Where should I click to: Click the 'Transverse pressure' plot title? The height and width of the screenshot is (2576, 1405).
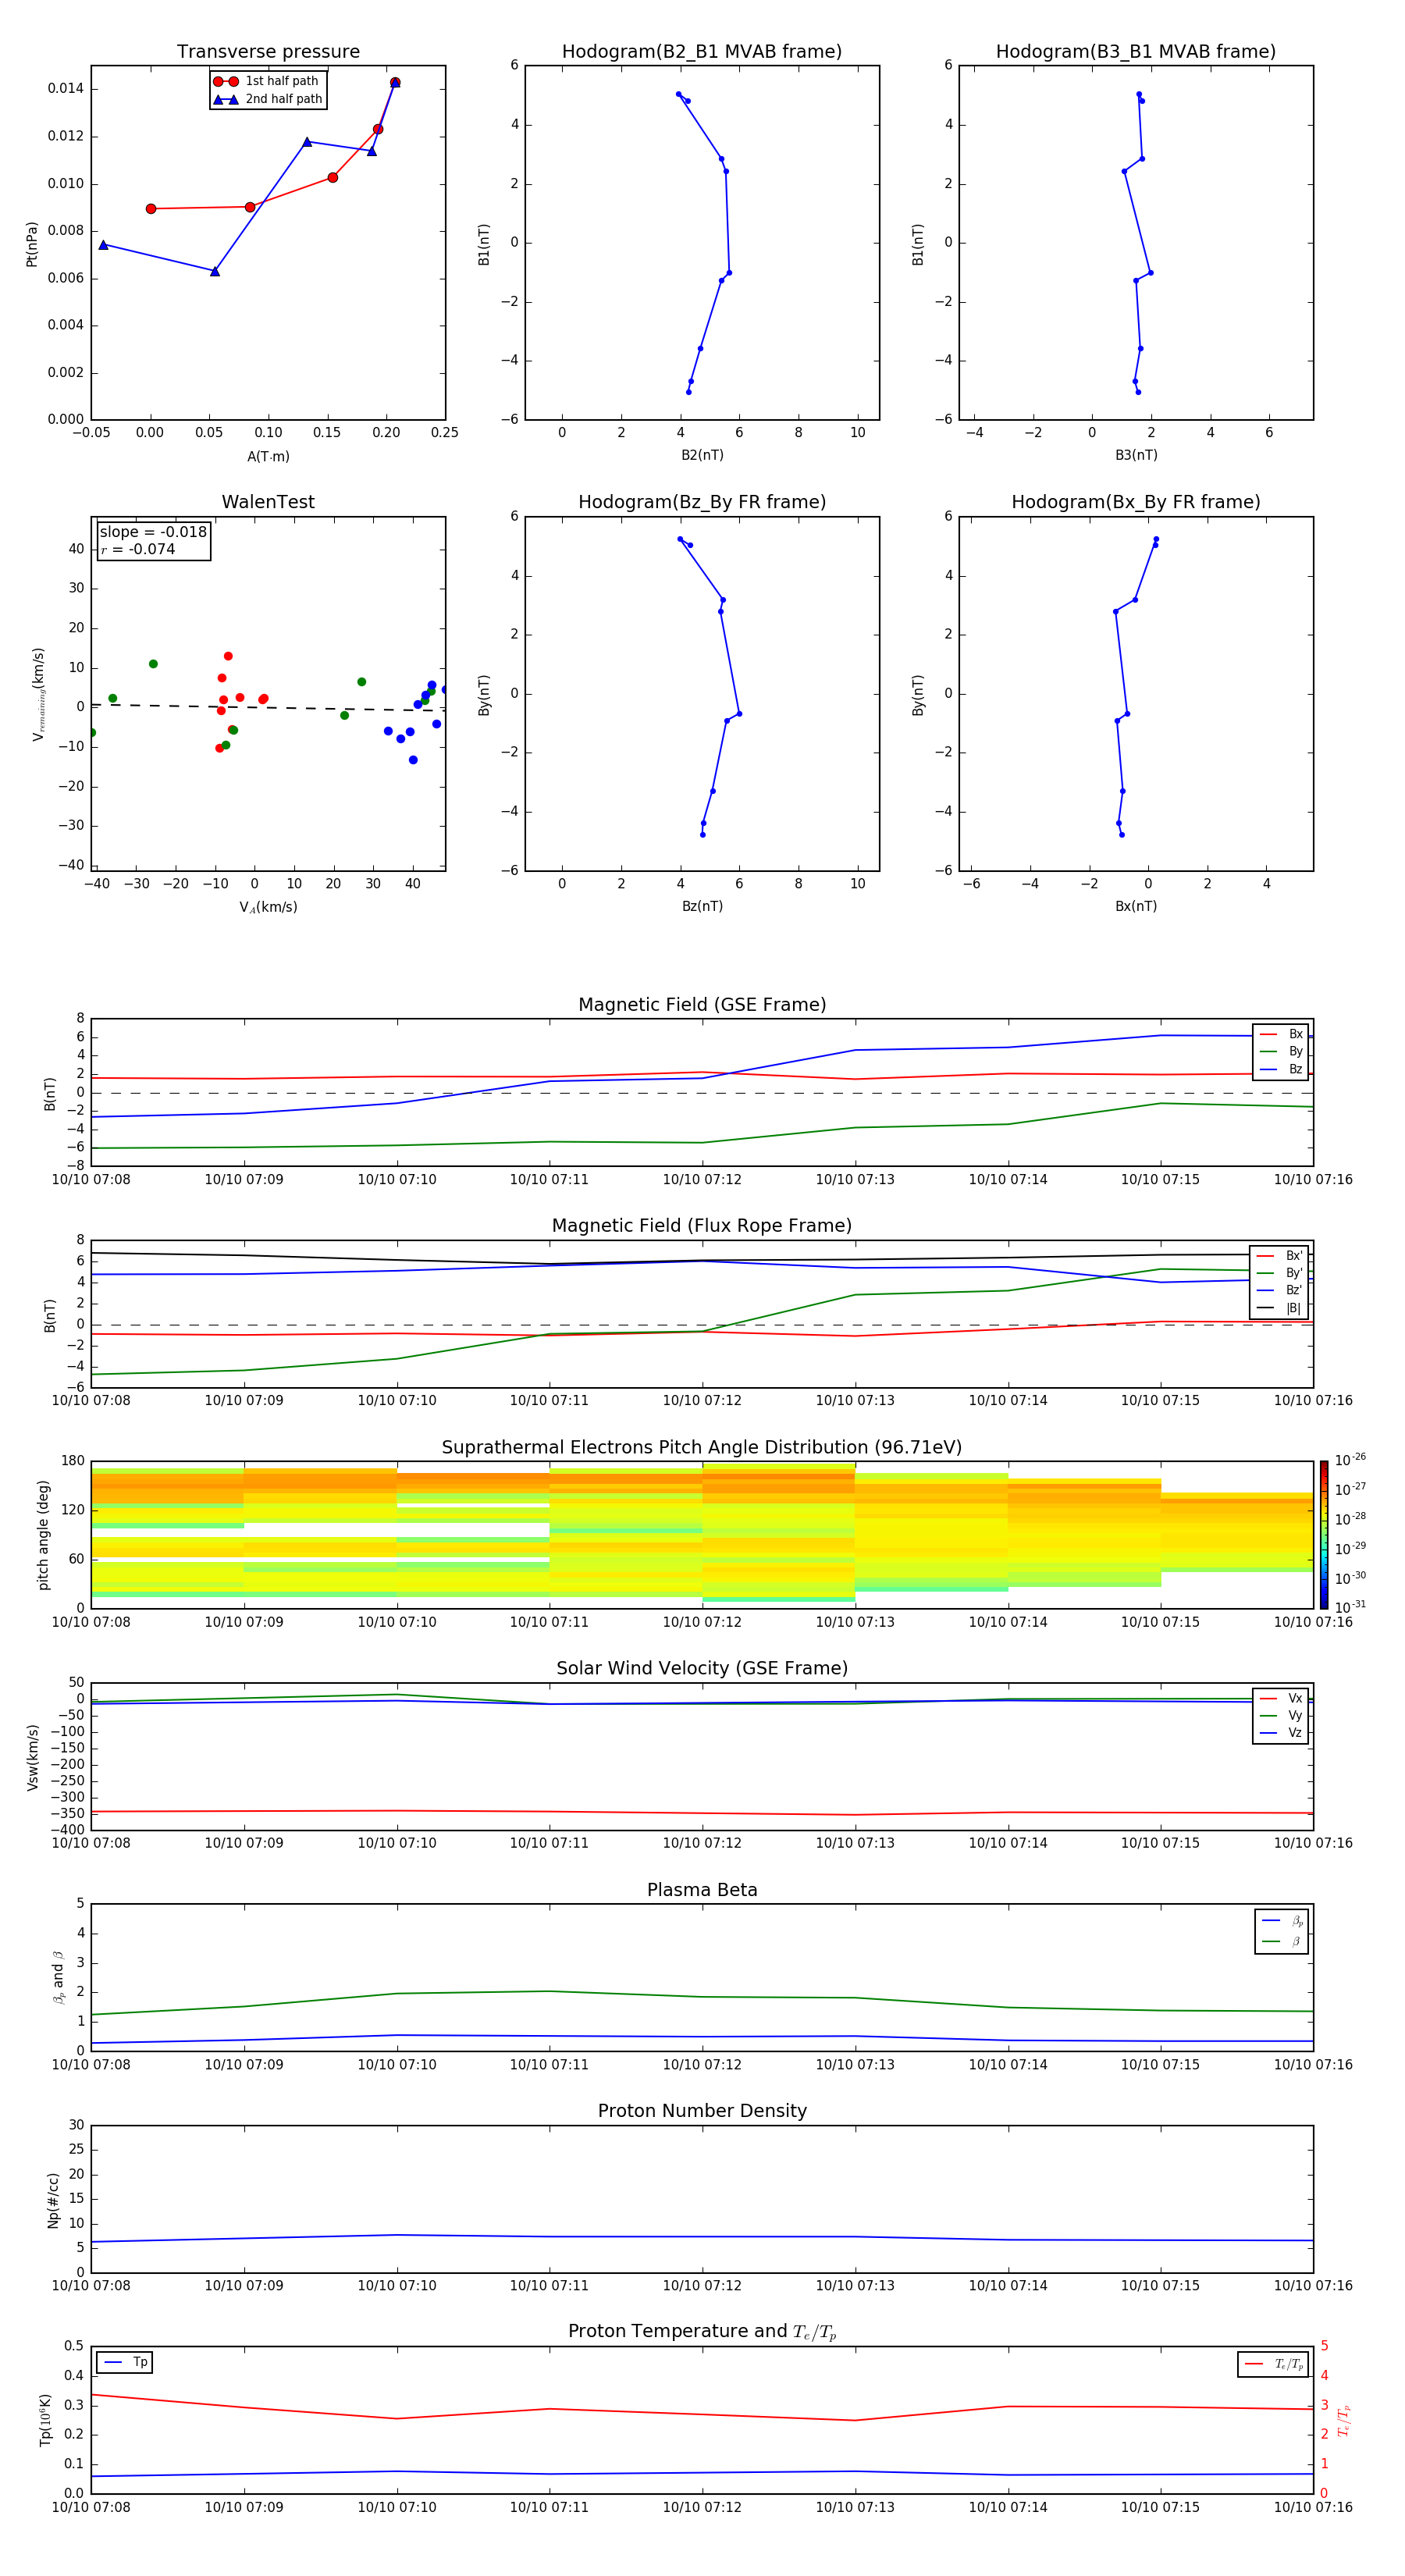pyautogui.click(x=268, y=51)
